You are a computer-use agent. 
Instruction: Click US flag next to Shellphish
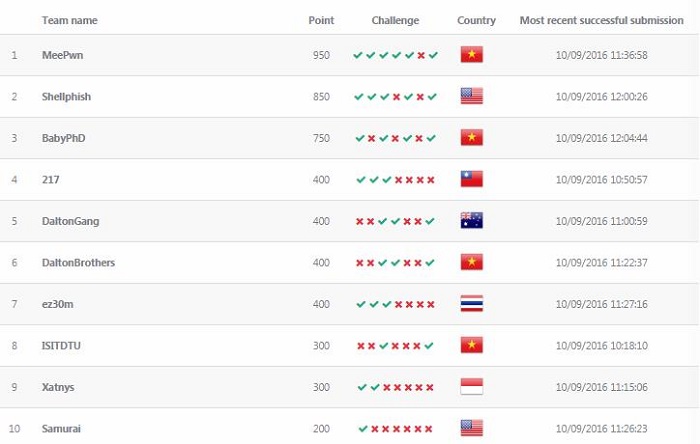(x=471, y=96)
